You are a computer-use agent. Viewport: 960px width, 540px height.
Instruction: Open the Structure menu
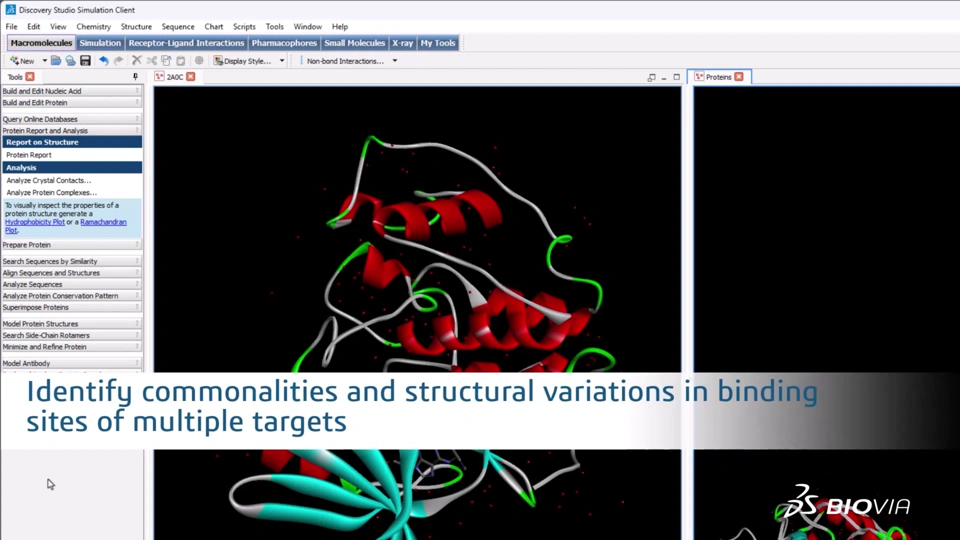pos(136,26)
